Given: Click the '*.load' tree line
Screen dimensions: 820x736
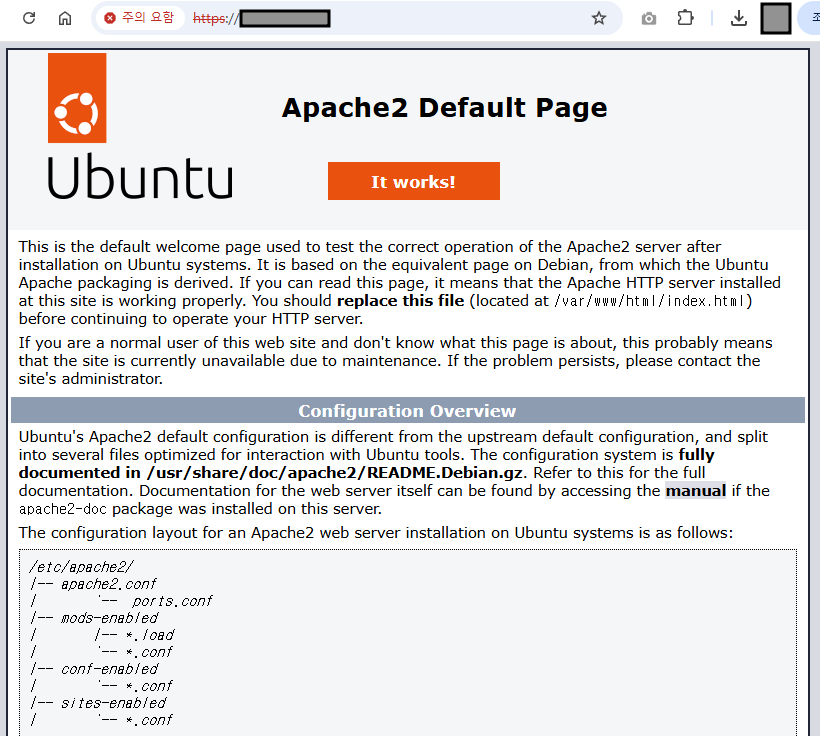Looking at the screenshot, I should point(150,635).
